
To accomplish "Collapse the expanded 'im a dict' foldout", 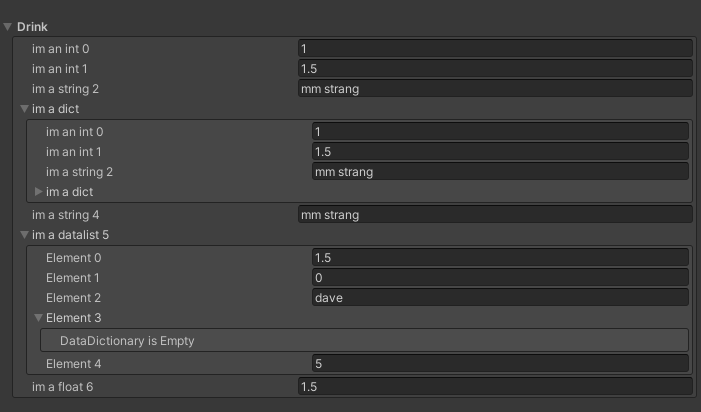I will 25,109.
